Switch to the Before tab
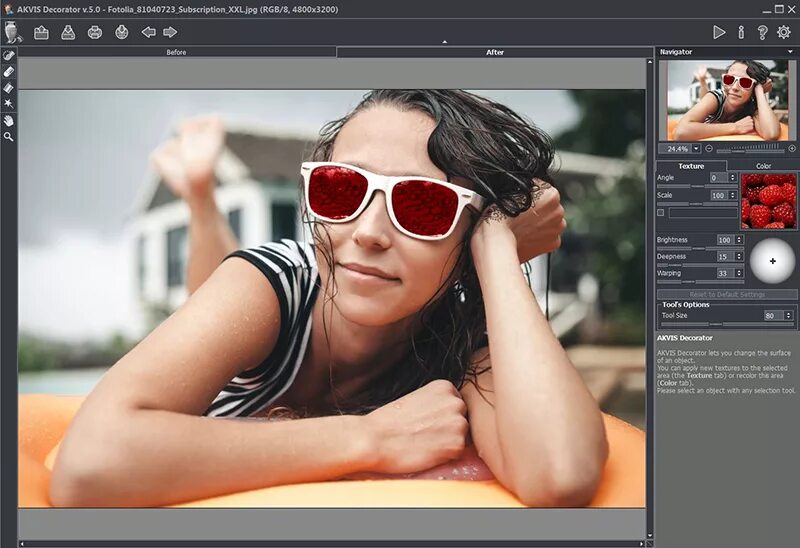This screenshot has height=548, width=800. (x=176, y=52)
